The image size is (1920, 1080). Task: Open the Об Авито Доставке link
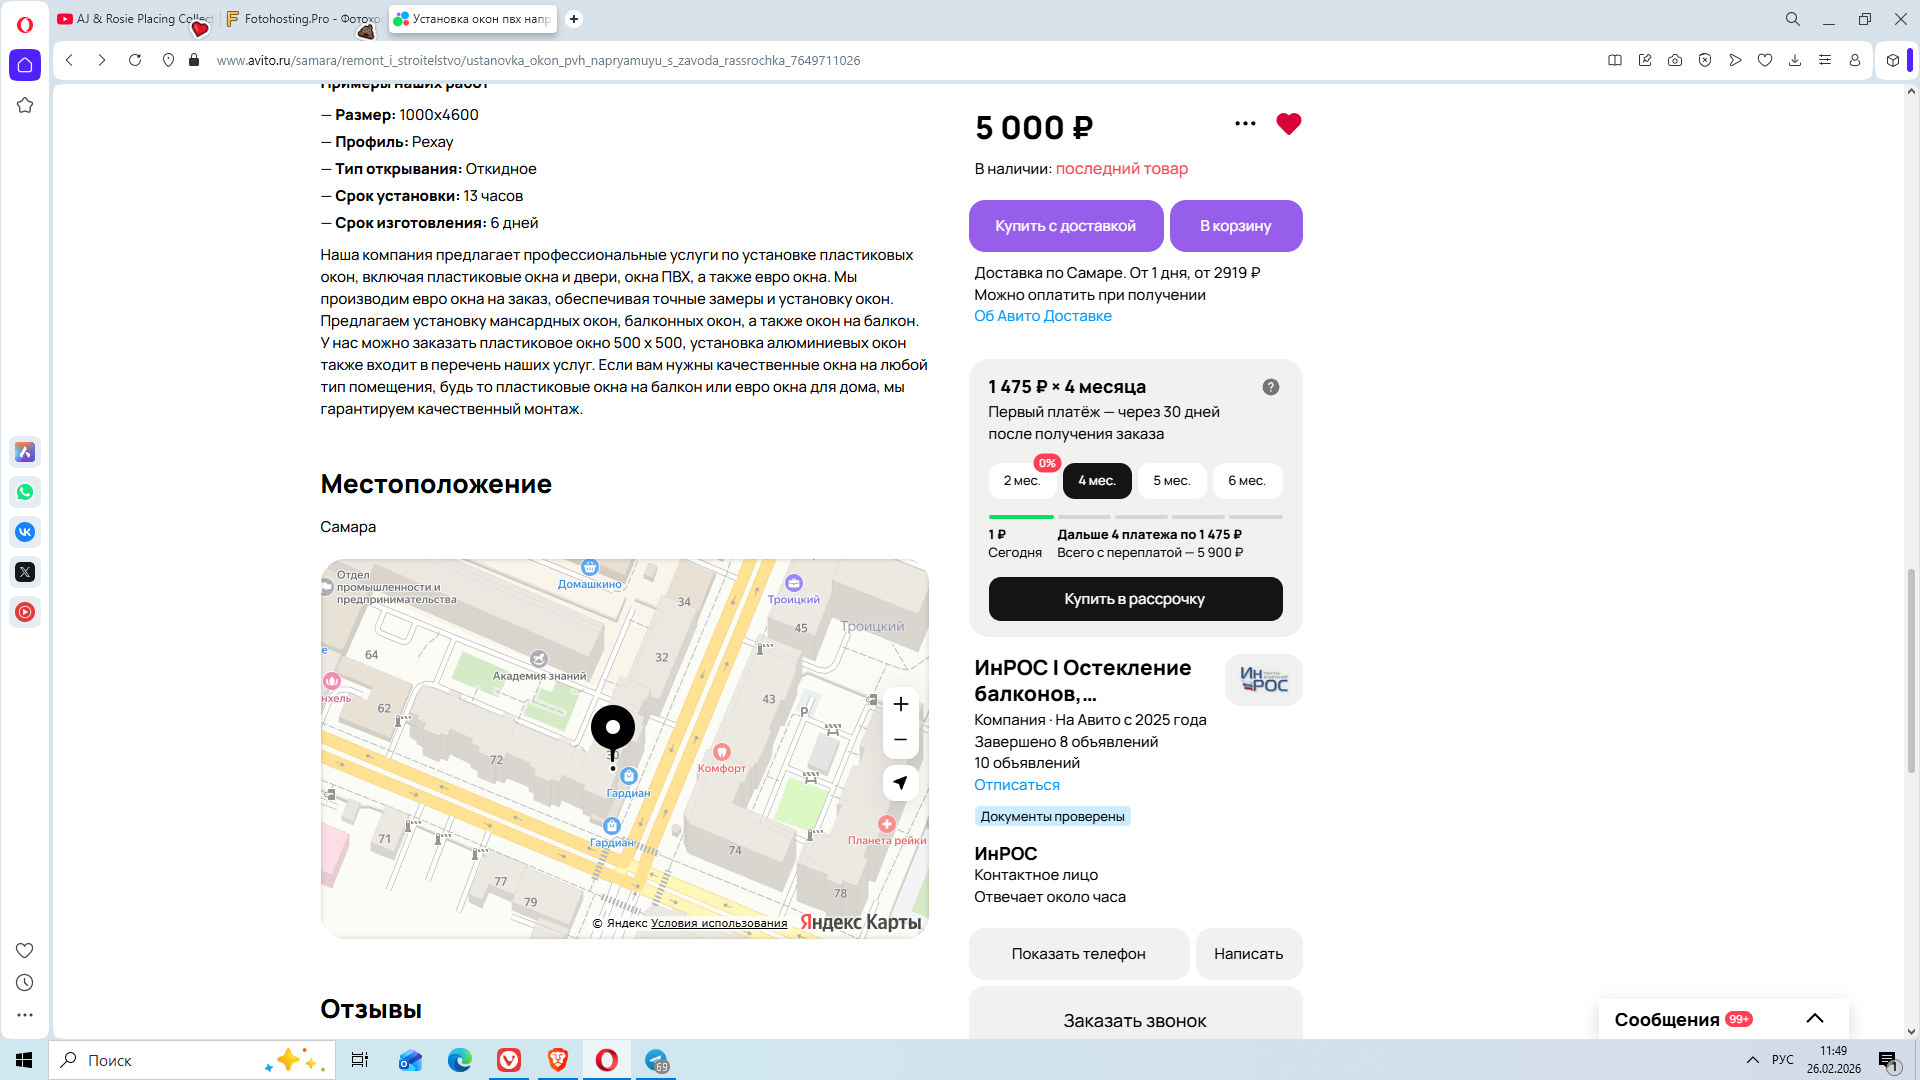coord(1042,316)
